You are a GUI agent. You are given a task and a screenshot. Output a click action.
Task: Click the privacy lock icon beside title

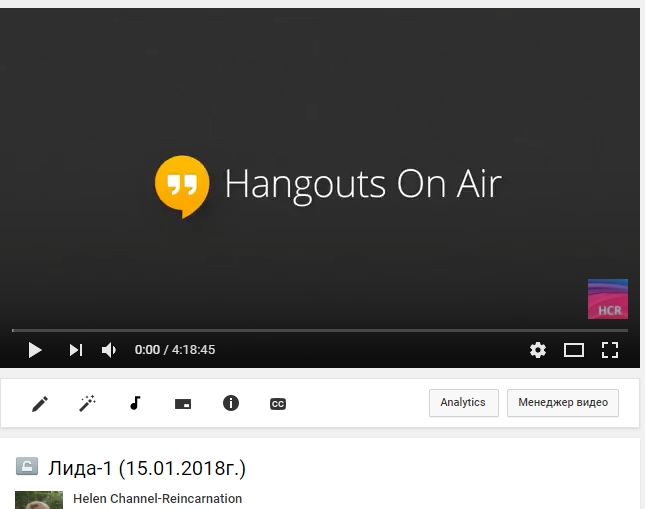click(x=27, y=467)
